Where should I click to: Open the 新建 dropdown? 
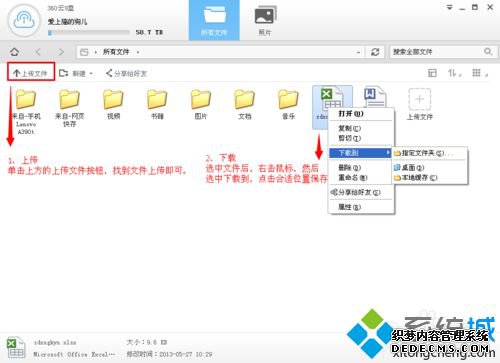76,73
